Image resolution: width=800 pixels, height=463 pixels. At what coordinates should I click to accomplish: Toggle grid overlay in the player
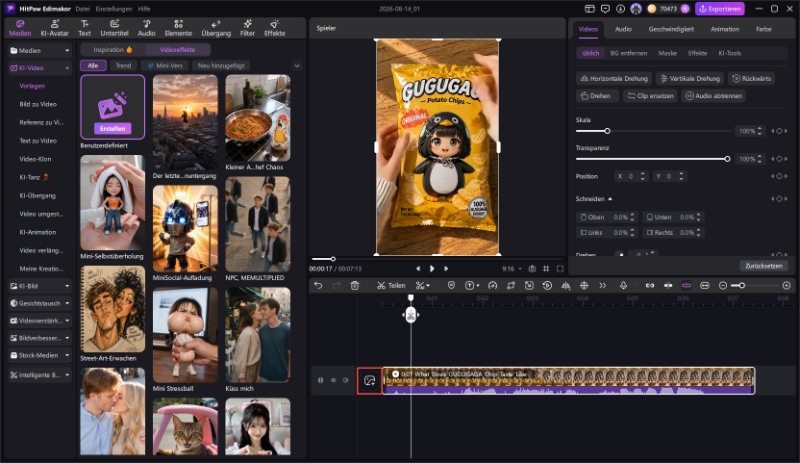point(546,269)
